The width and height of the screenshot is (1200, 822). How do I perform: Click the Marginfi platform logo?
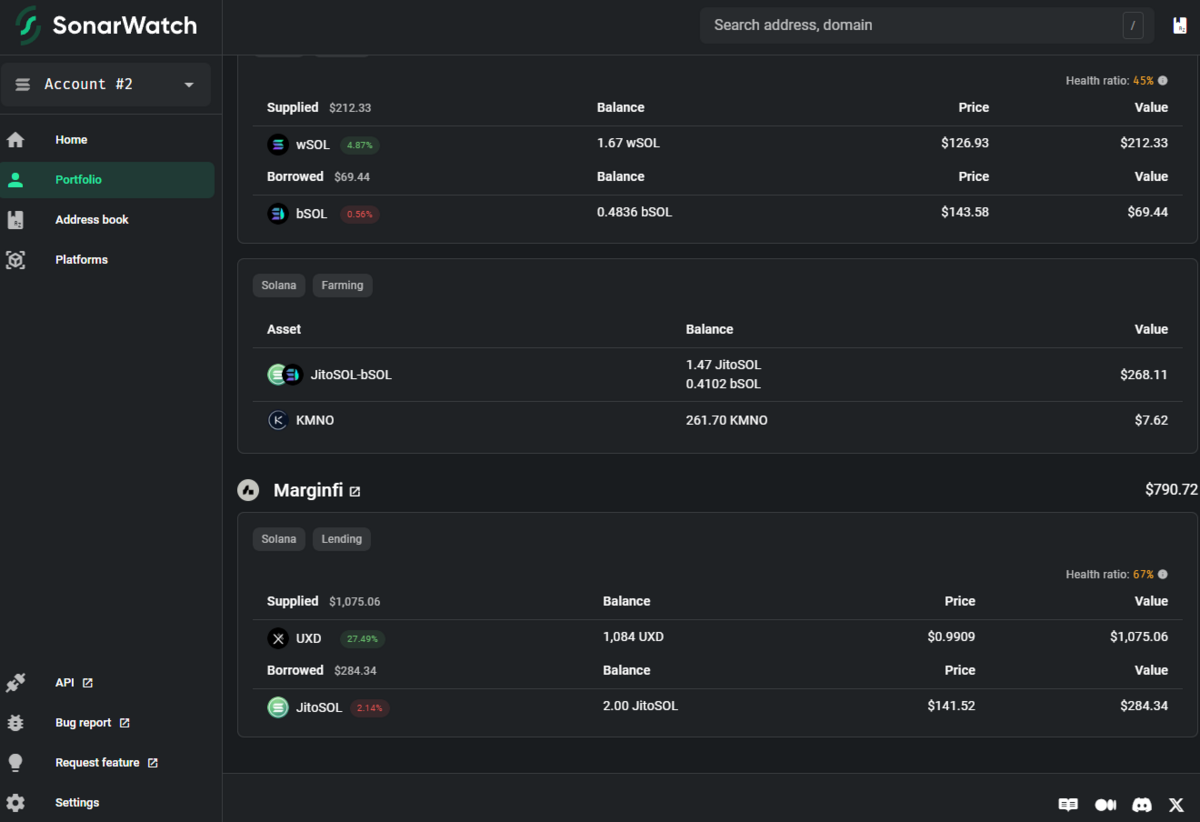coord(248,491)
